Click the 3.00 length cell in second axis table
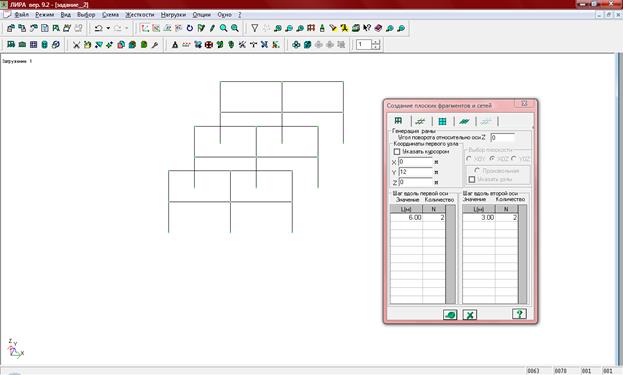623x375 pixels. coord(479,218)
